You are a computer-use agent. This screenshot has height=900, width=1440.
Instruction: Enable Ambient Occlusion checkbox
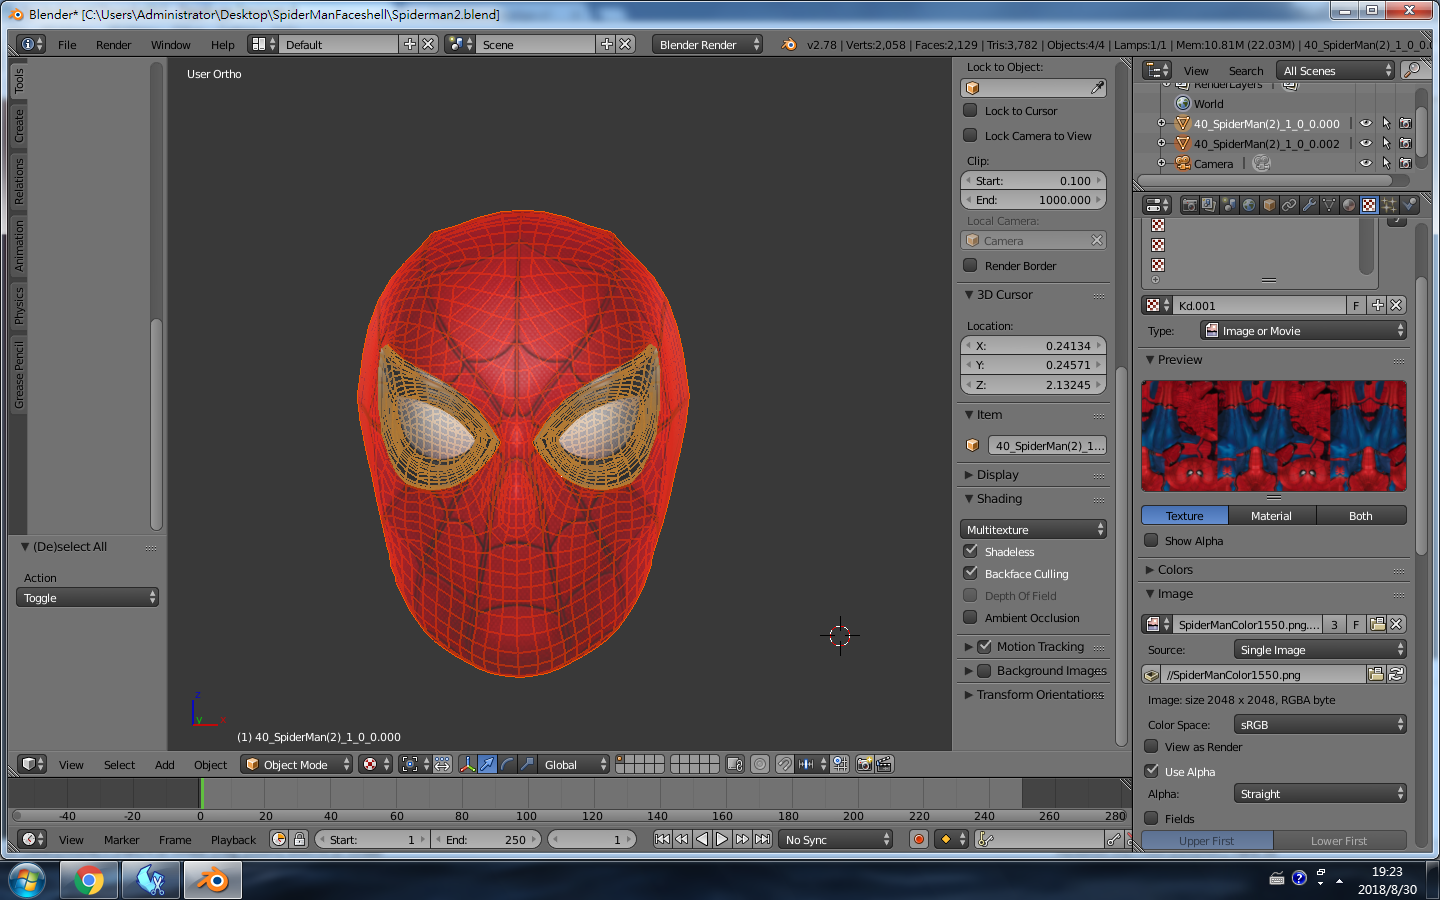point(970,617)
